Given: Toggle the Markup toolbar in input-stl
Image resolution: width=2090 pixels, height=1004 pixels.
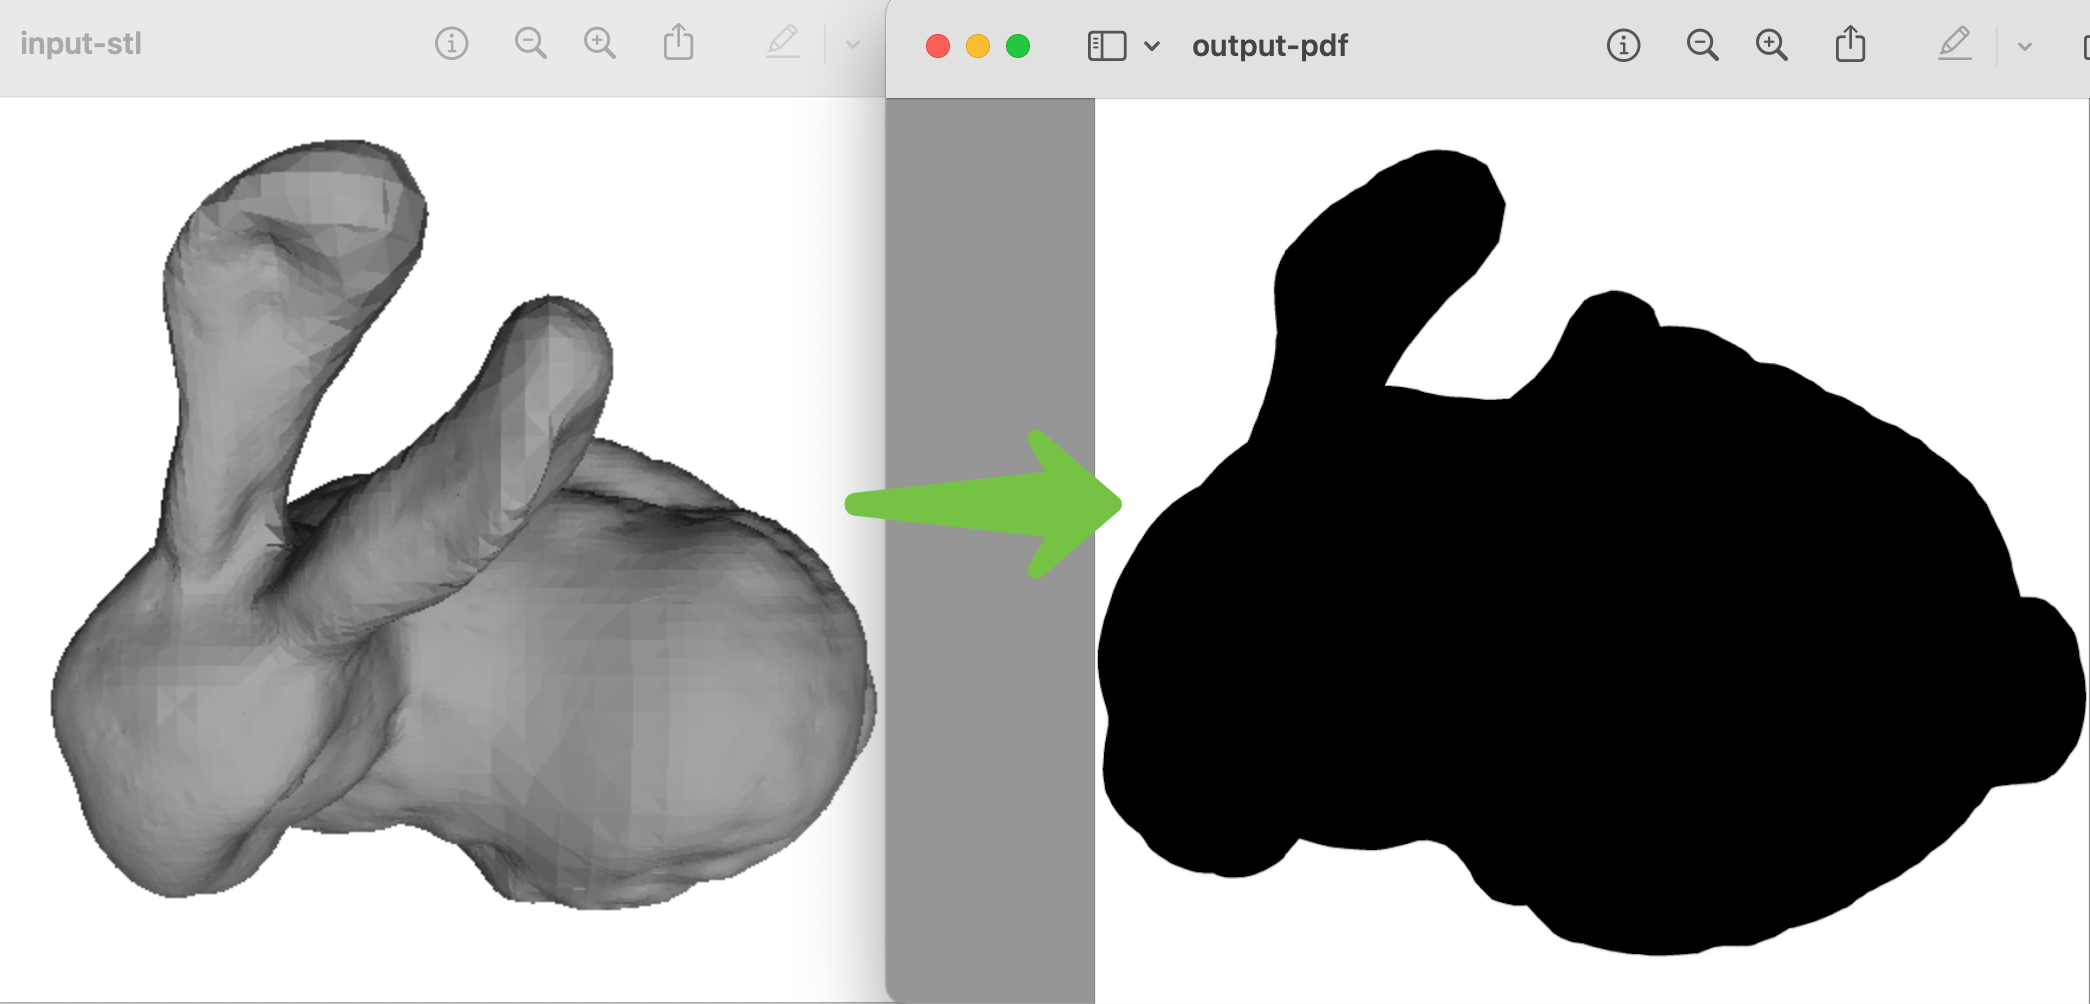Looking at the screenshot, I should point(784,42).
